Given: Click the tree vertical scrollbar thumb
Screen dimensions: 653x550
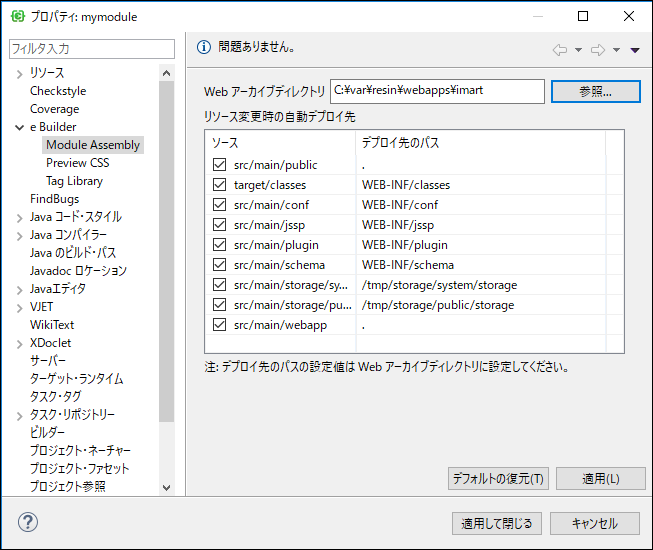Looking at the screenshot, I should 167,251.
